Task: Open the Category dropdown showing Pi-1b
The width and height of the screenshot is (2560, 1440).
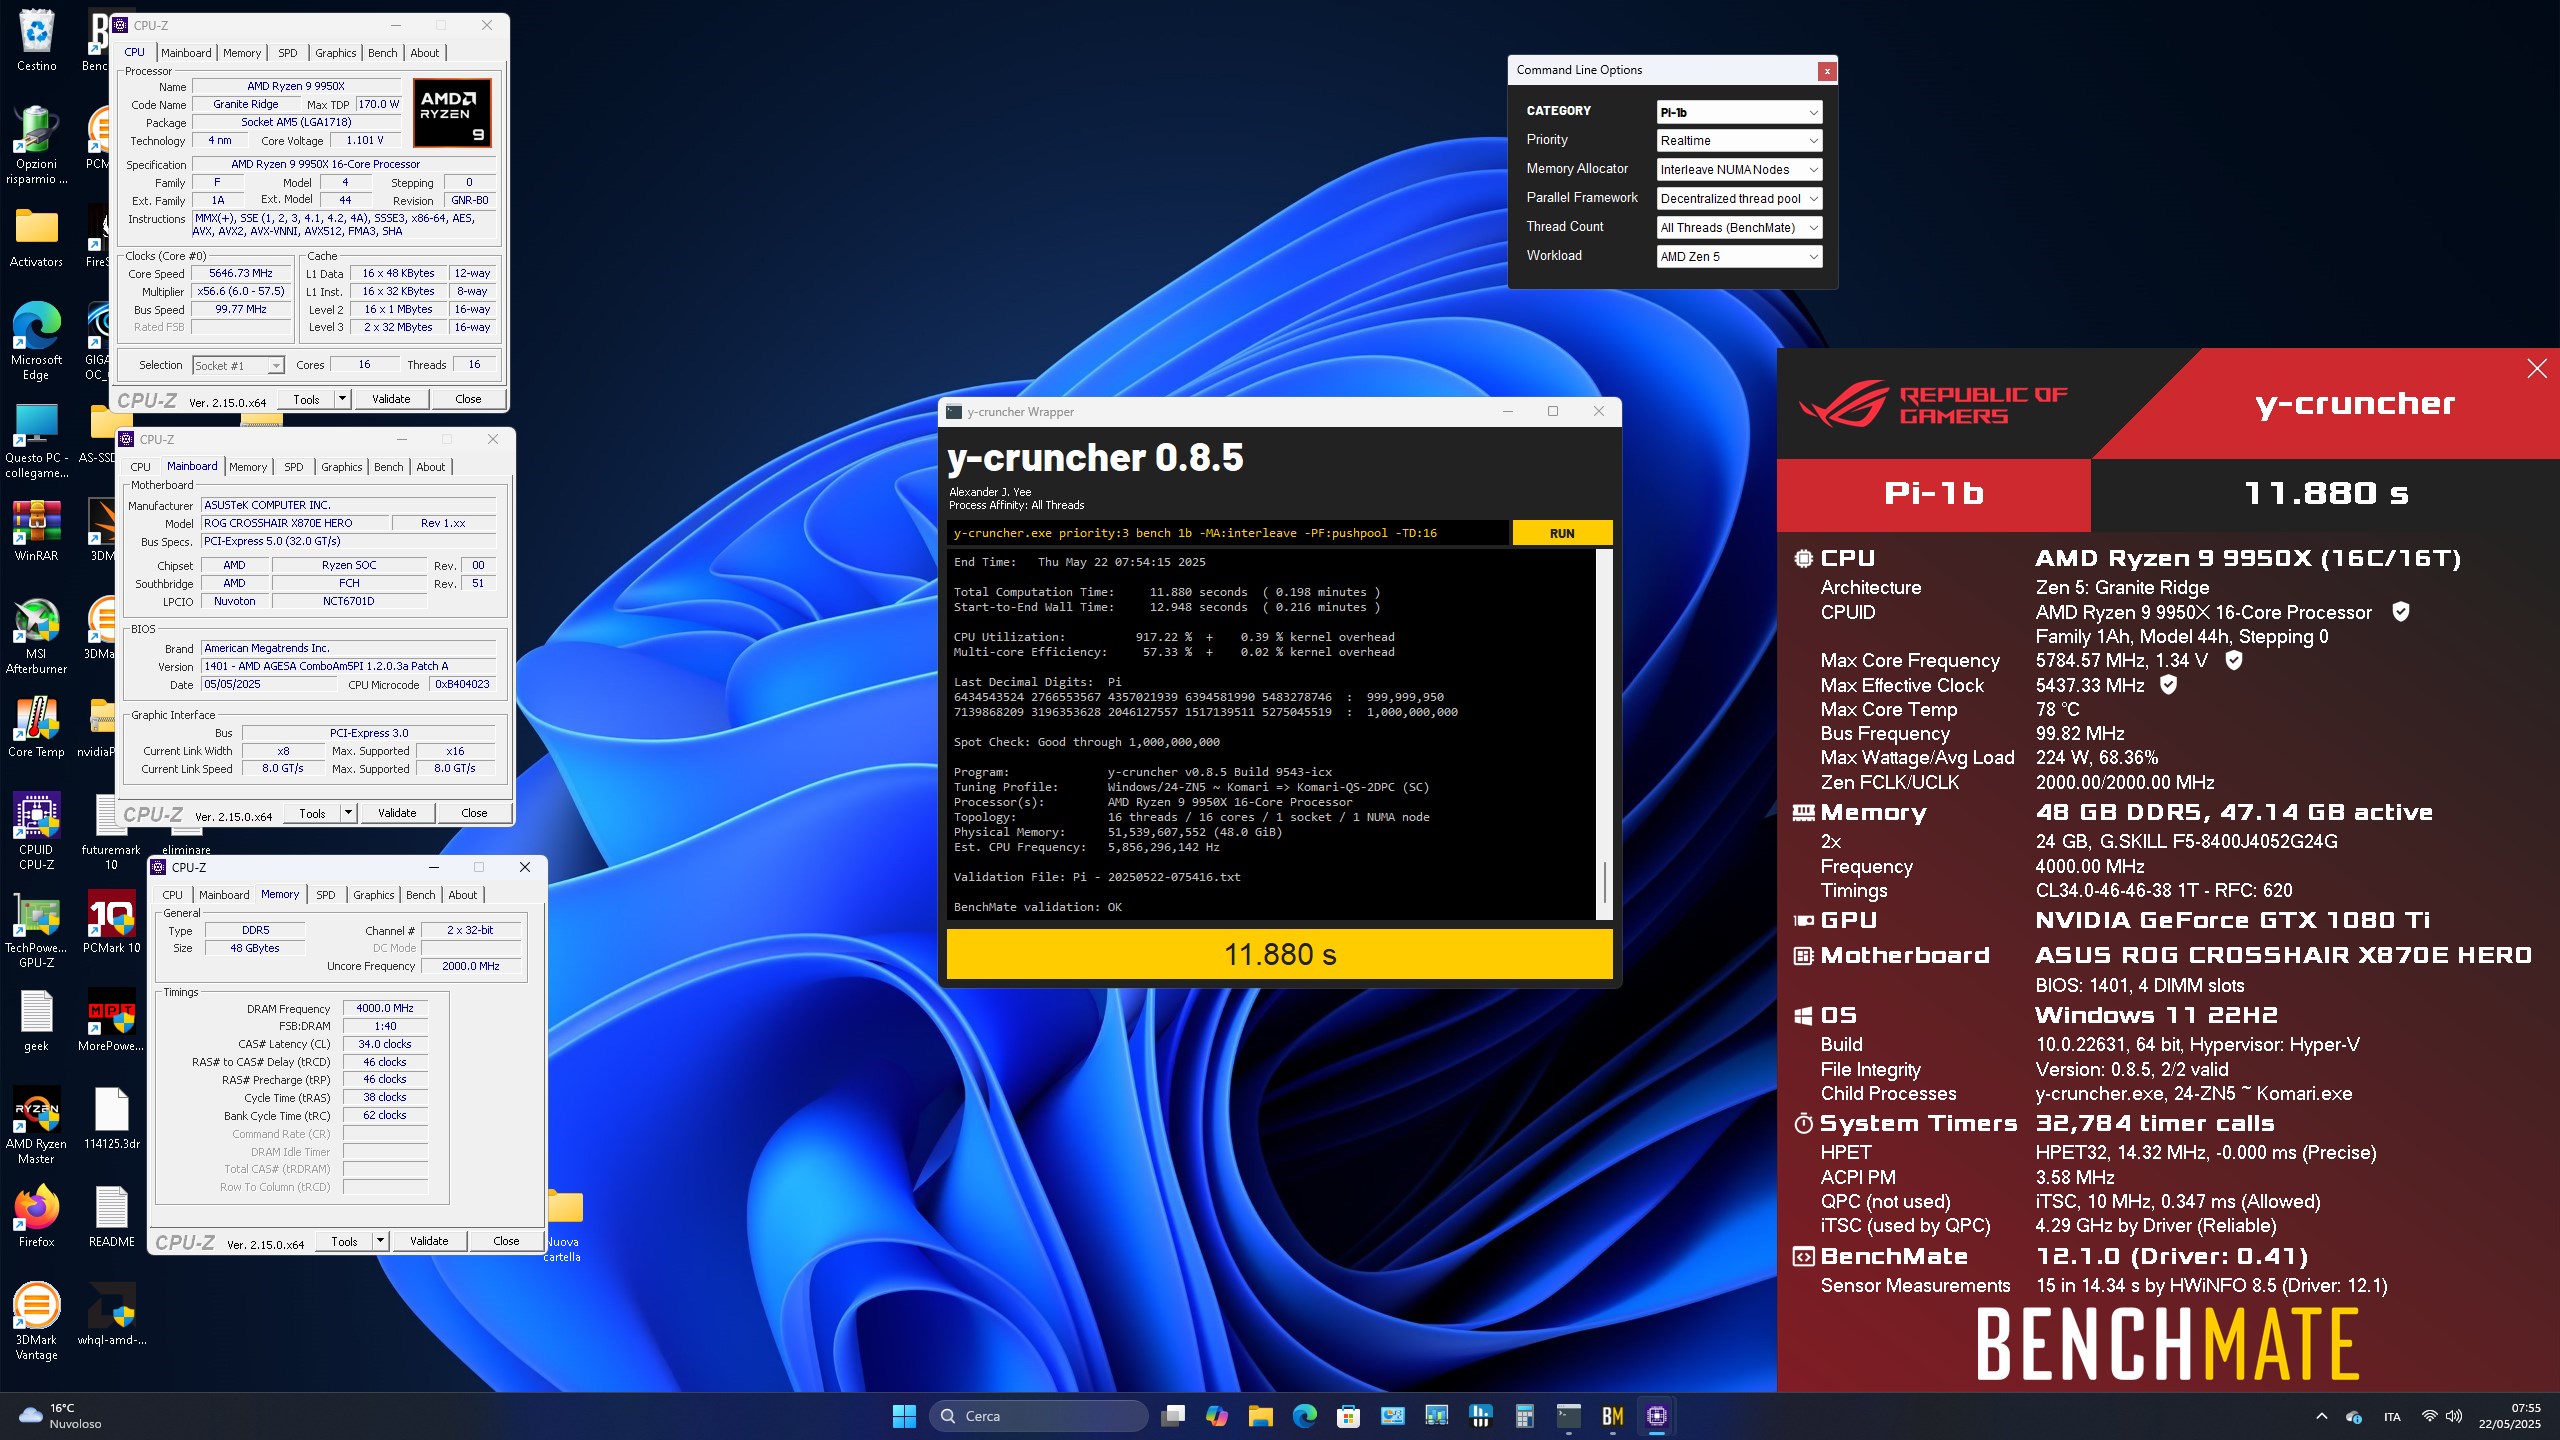Action: (x=1739, y=112)
